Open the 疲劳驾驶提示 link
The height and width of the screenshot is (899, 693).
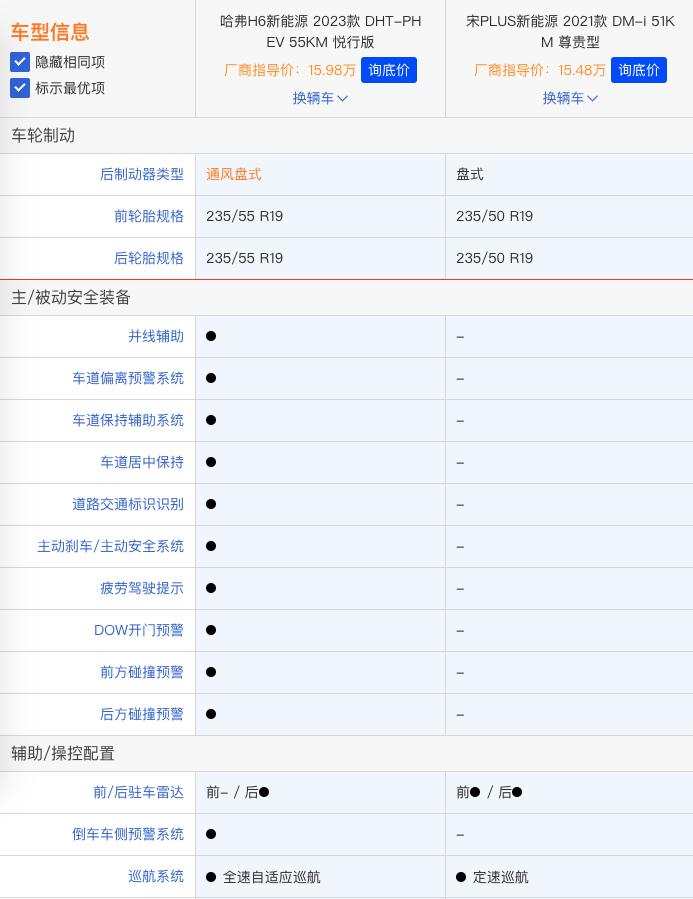click(142, 588)
